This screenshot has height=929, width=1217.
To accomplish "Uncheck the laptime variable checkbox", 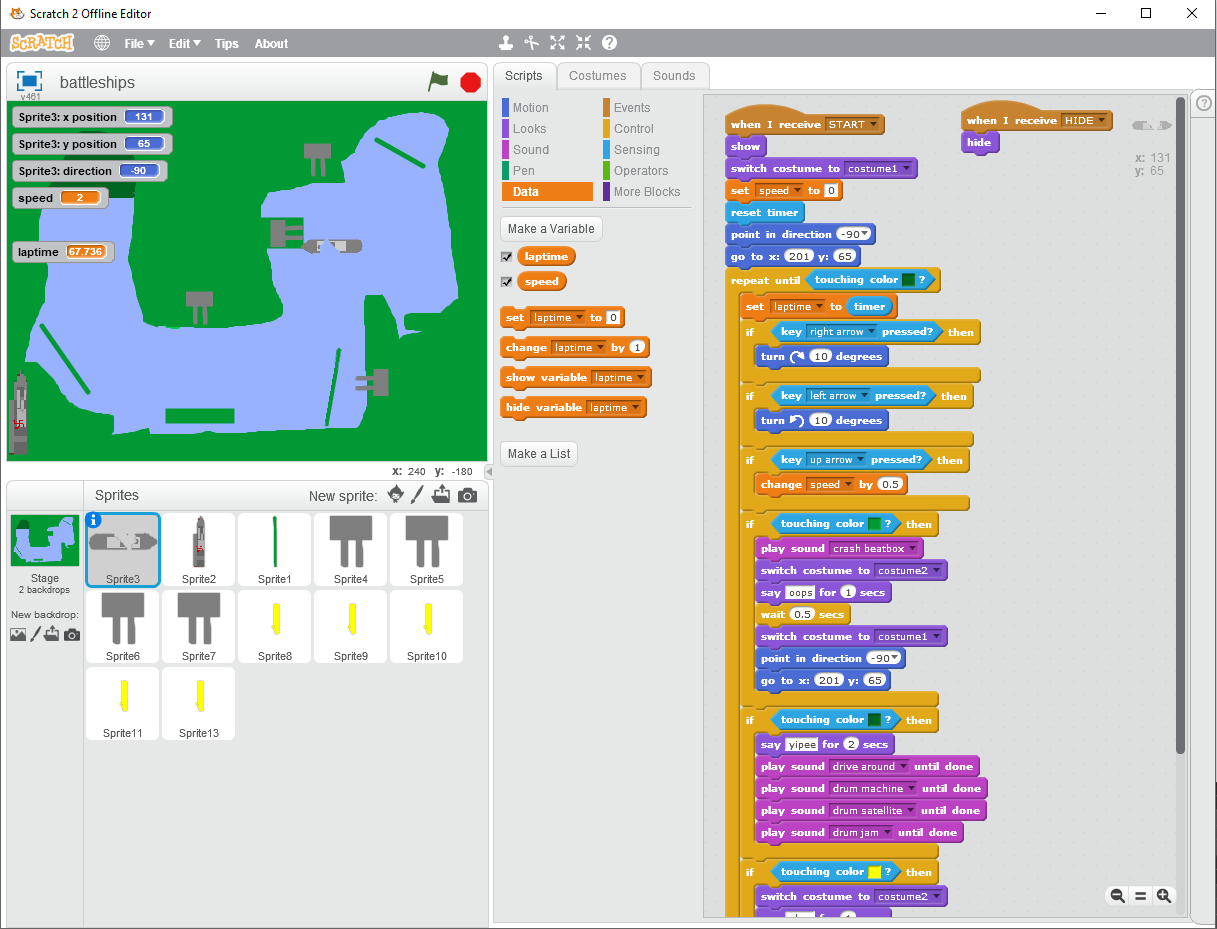I will [507, 257].
